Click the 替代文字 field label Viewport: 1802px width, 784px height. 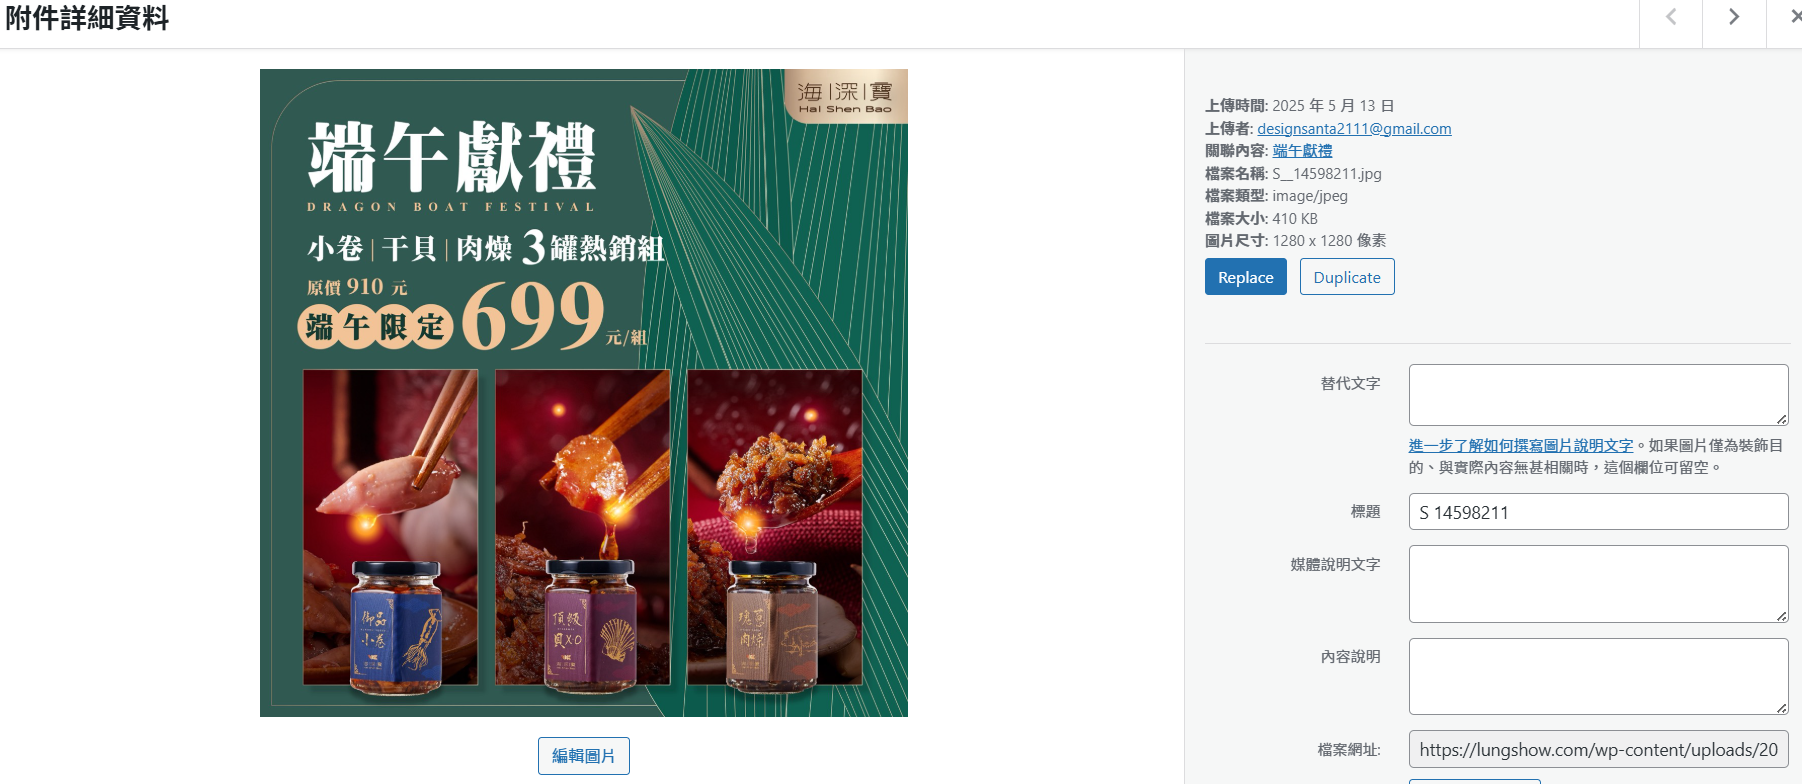tap(1350, 384)
